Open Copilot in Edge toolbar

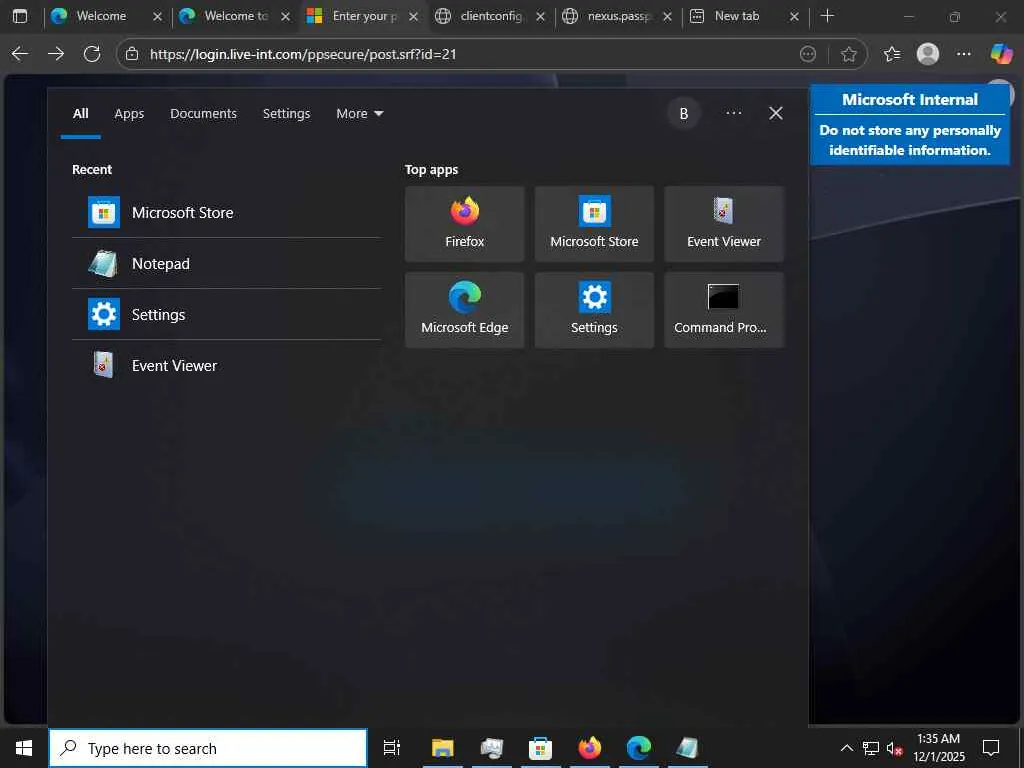pyautogui.click(x=1000, y=54)
